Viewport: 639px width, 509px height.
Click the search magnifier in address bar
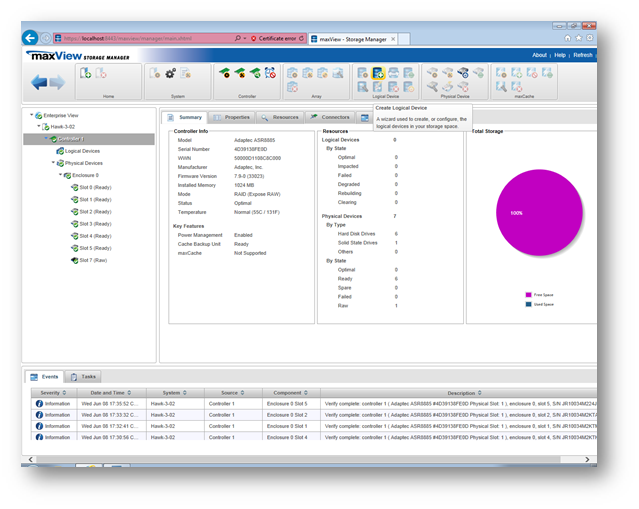238,38
